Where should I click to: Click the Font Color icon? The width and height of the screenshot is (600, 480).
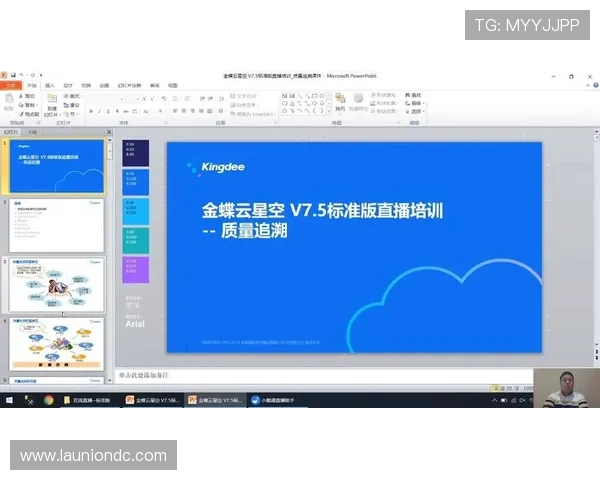tap(160, 111)
